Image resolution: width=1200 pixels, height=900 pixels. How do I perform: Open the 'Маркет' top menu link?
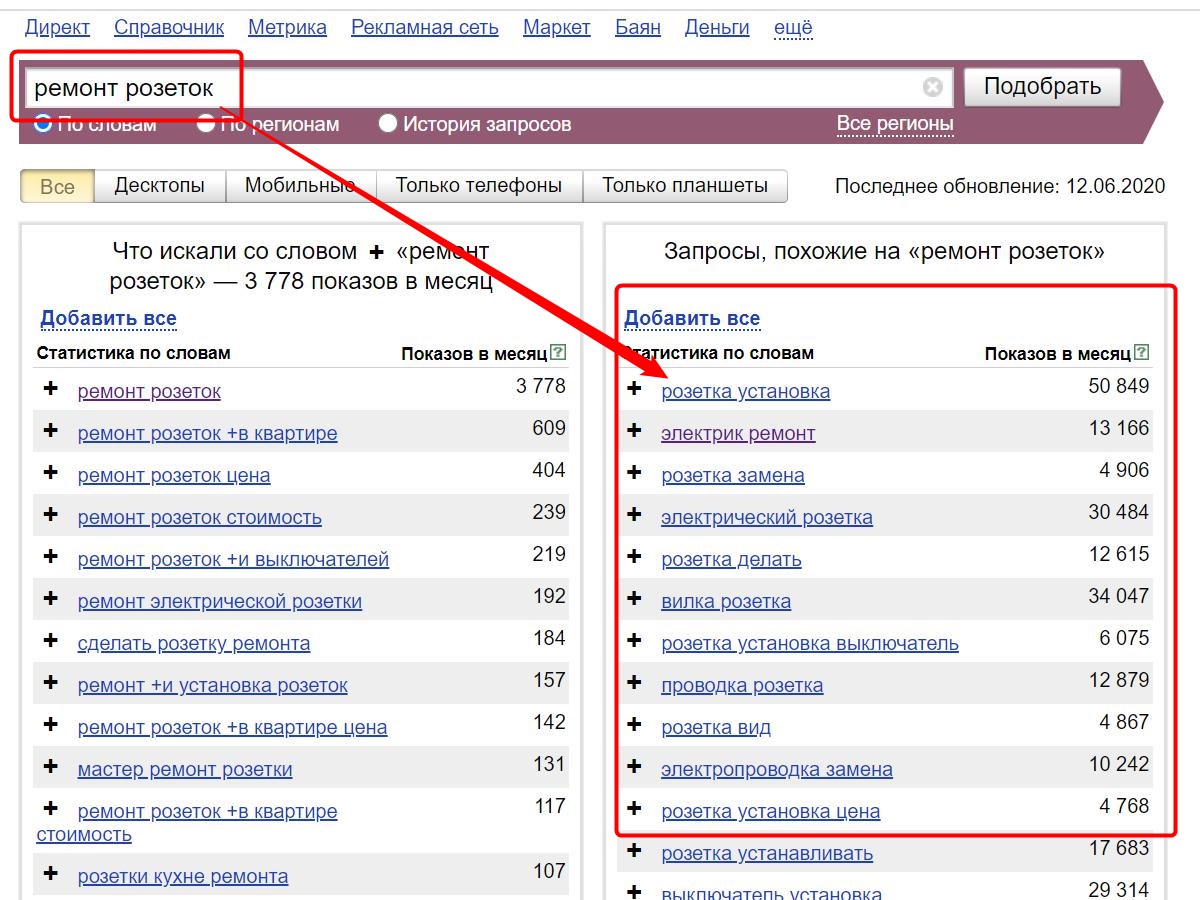557,27
